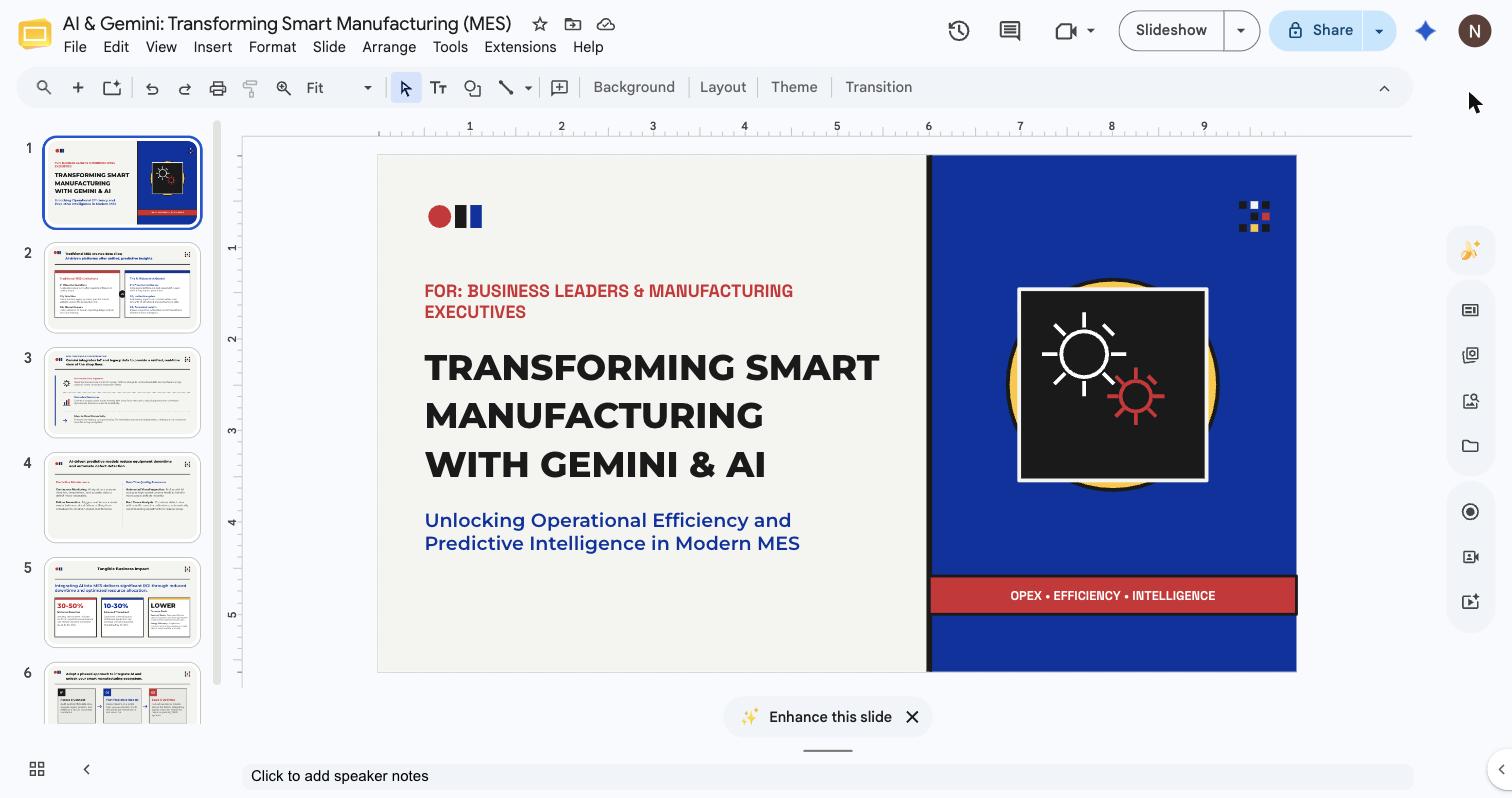Select the Line tool
Image resolution: width=1512 pixels, height=798 pixels.
(506, 88)
